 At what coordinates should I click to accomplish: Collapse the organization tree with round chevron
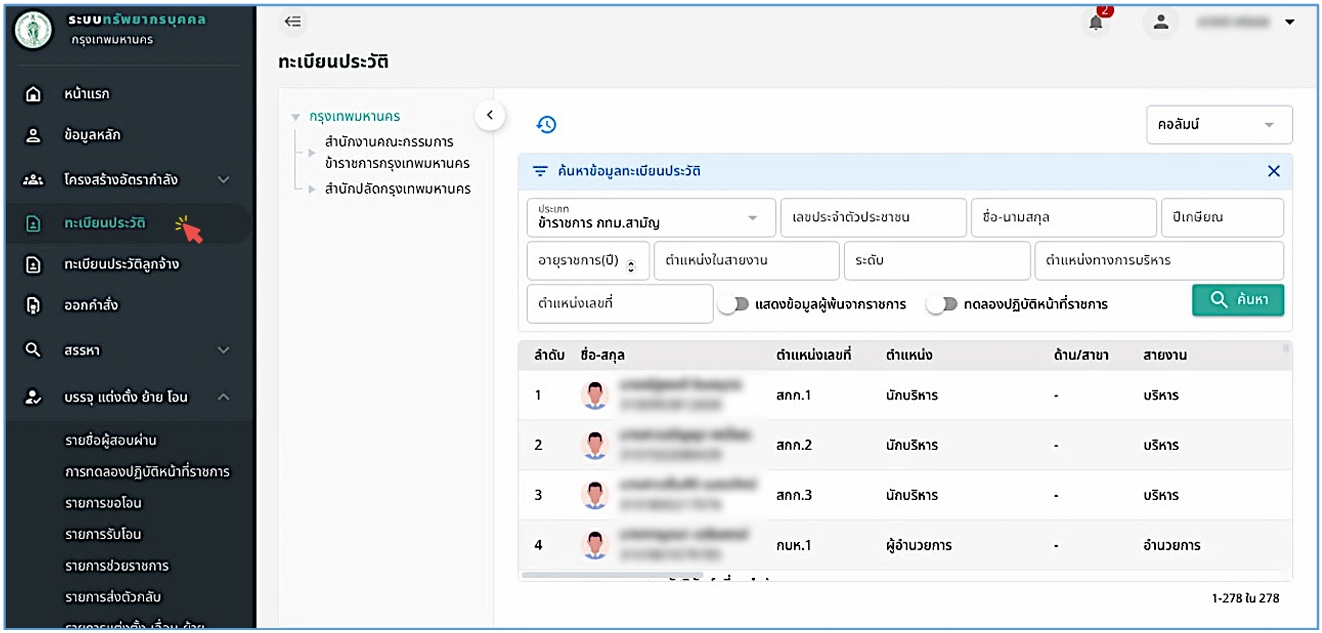pyautogui.click(x=489, y=115)
